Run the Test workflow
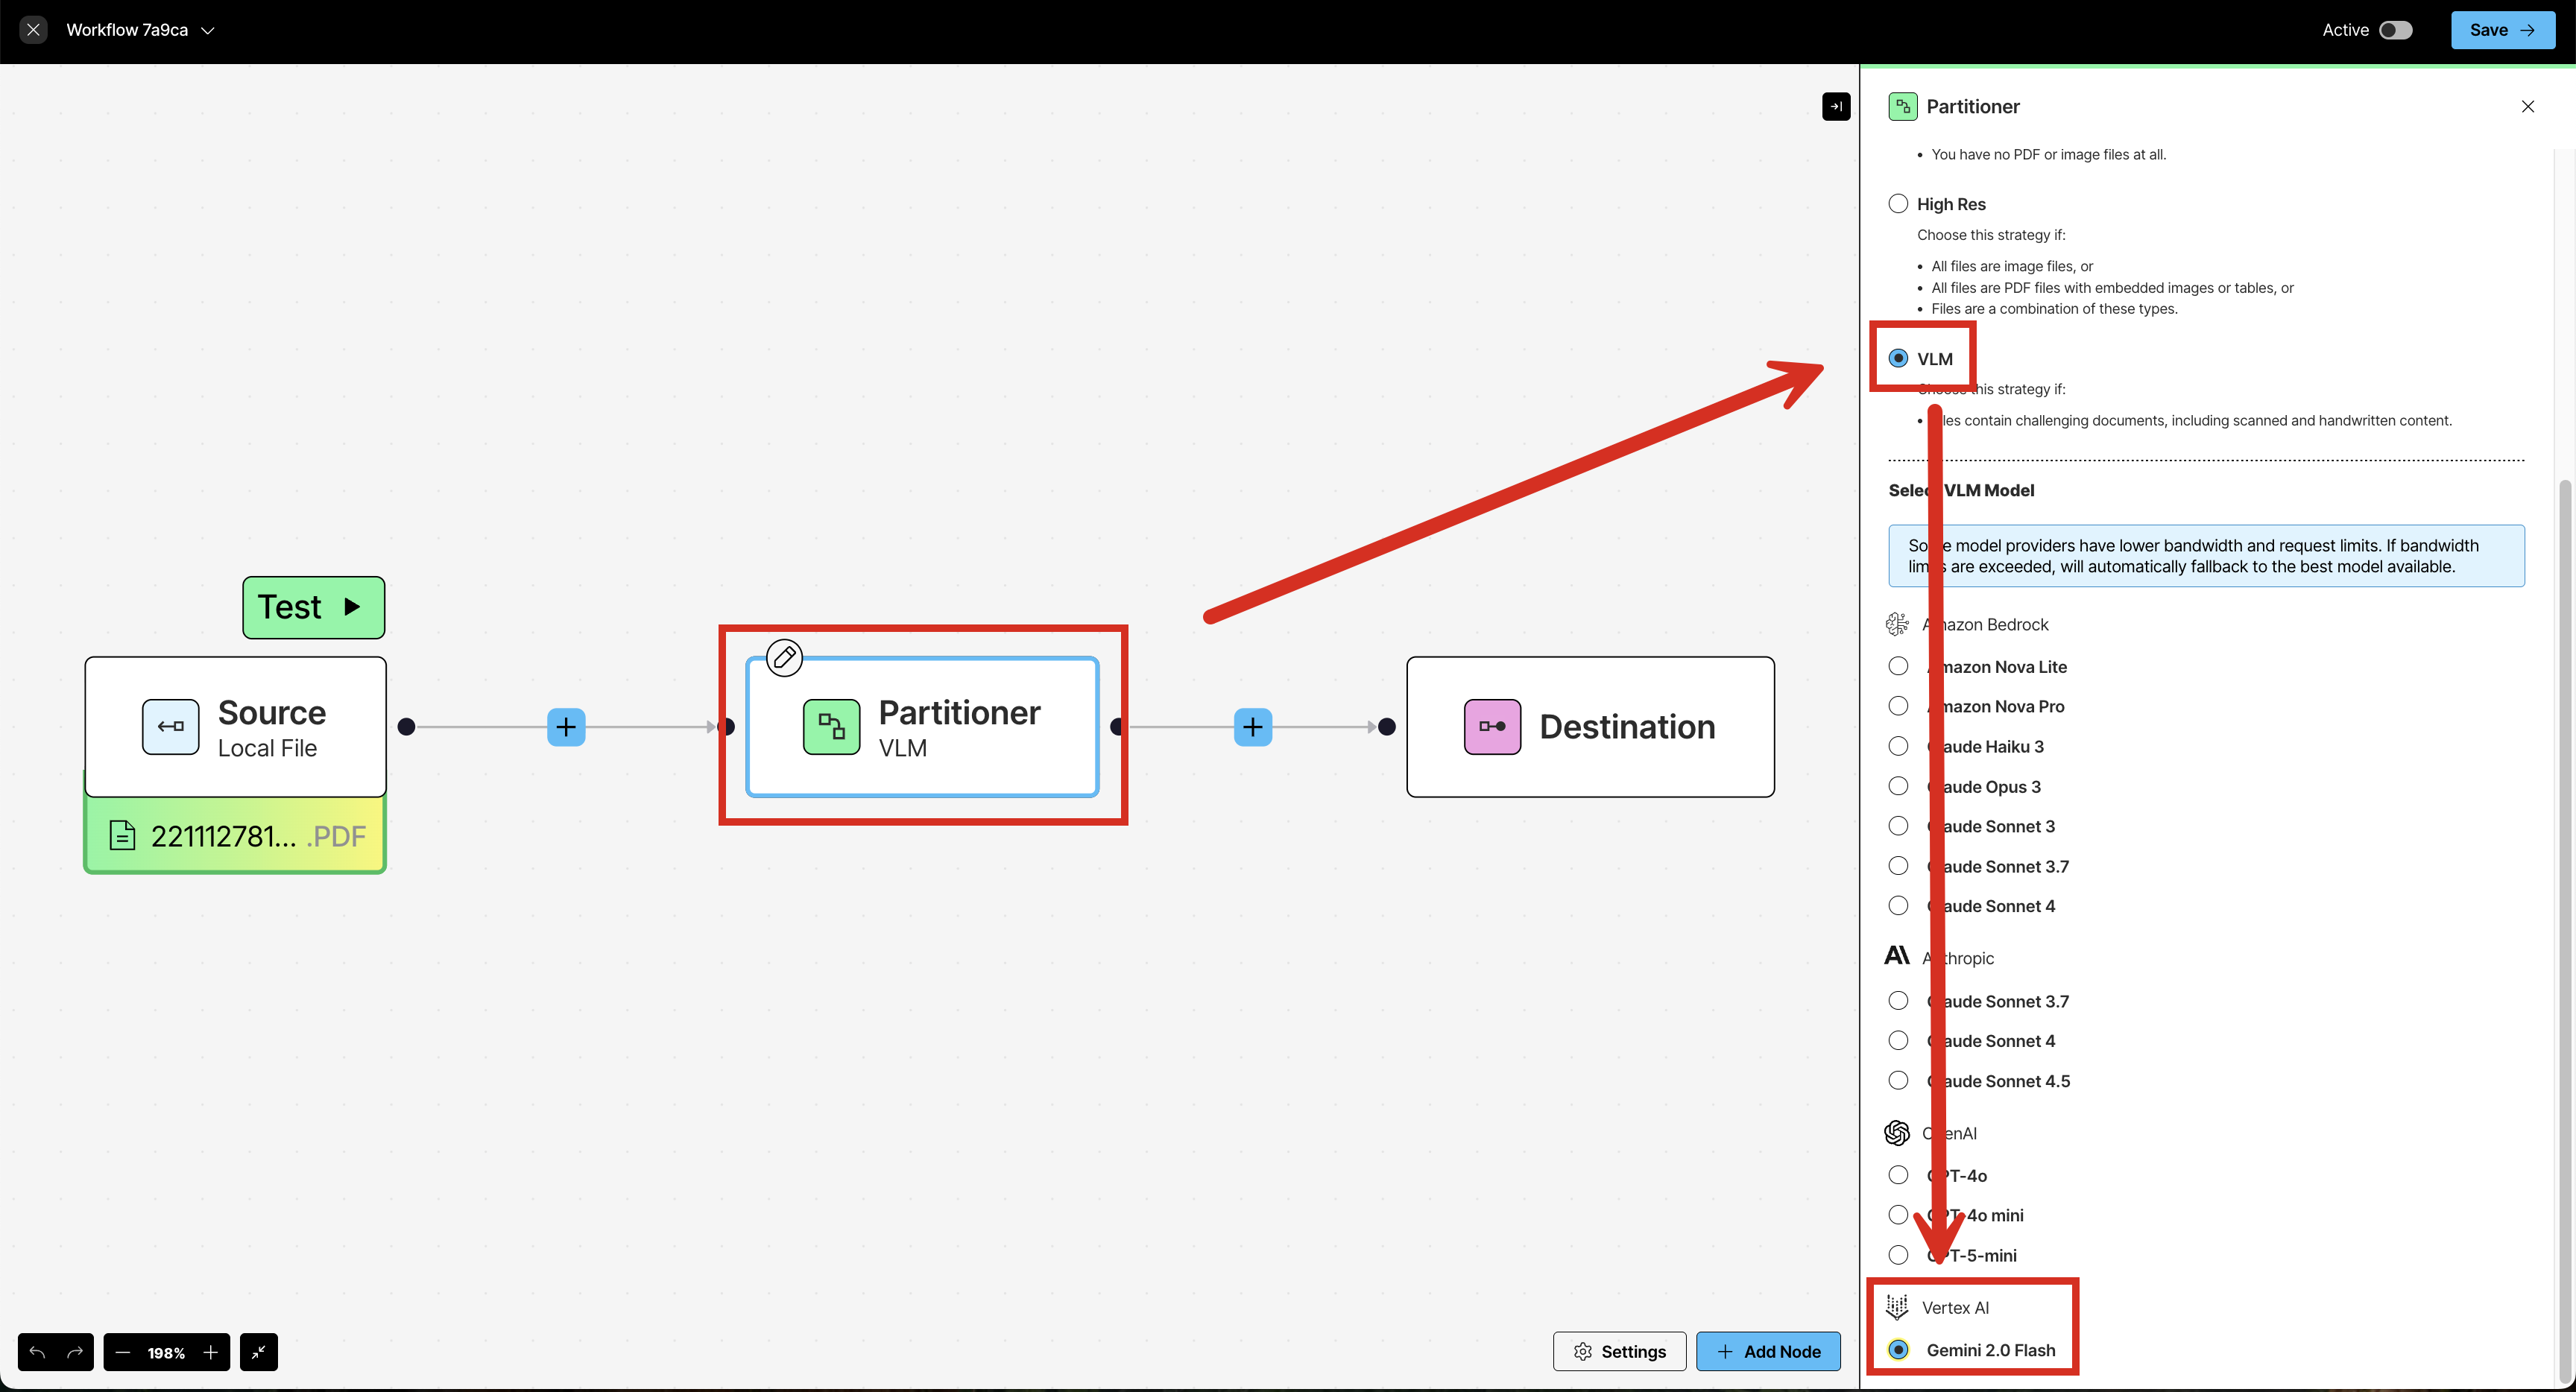The width and height of the screenshot is (2576, 1392). coord(313,607)
